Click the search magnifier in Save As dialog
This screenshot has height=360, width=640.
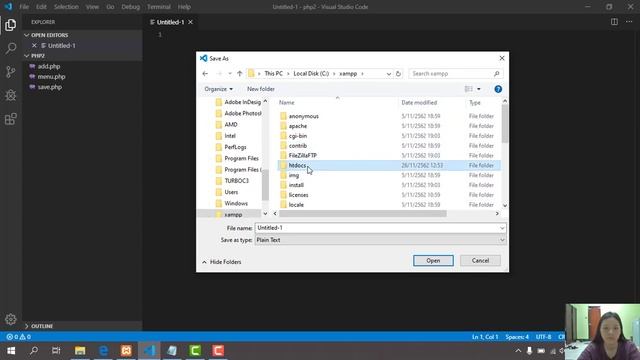[x=496, y=73]
